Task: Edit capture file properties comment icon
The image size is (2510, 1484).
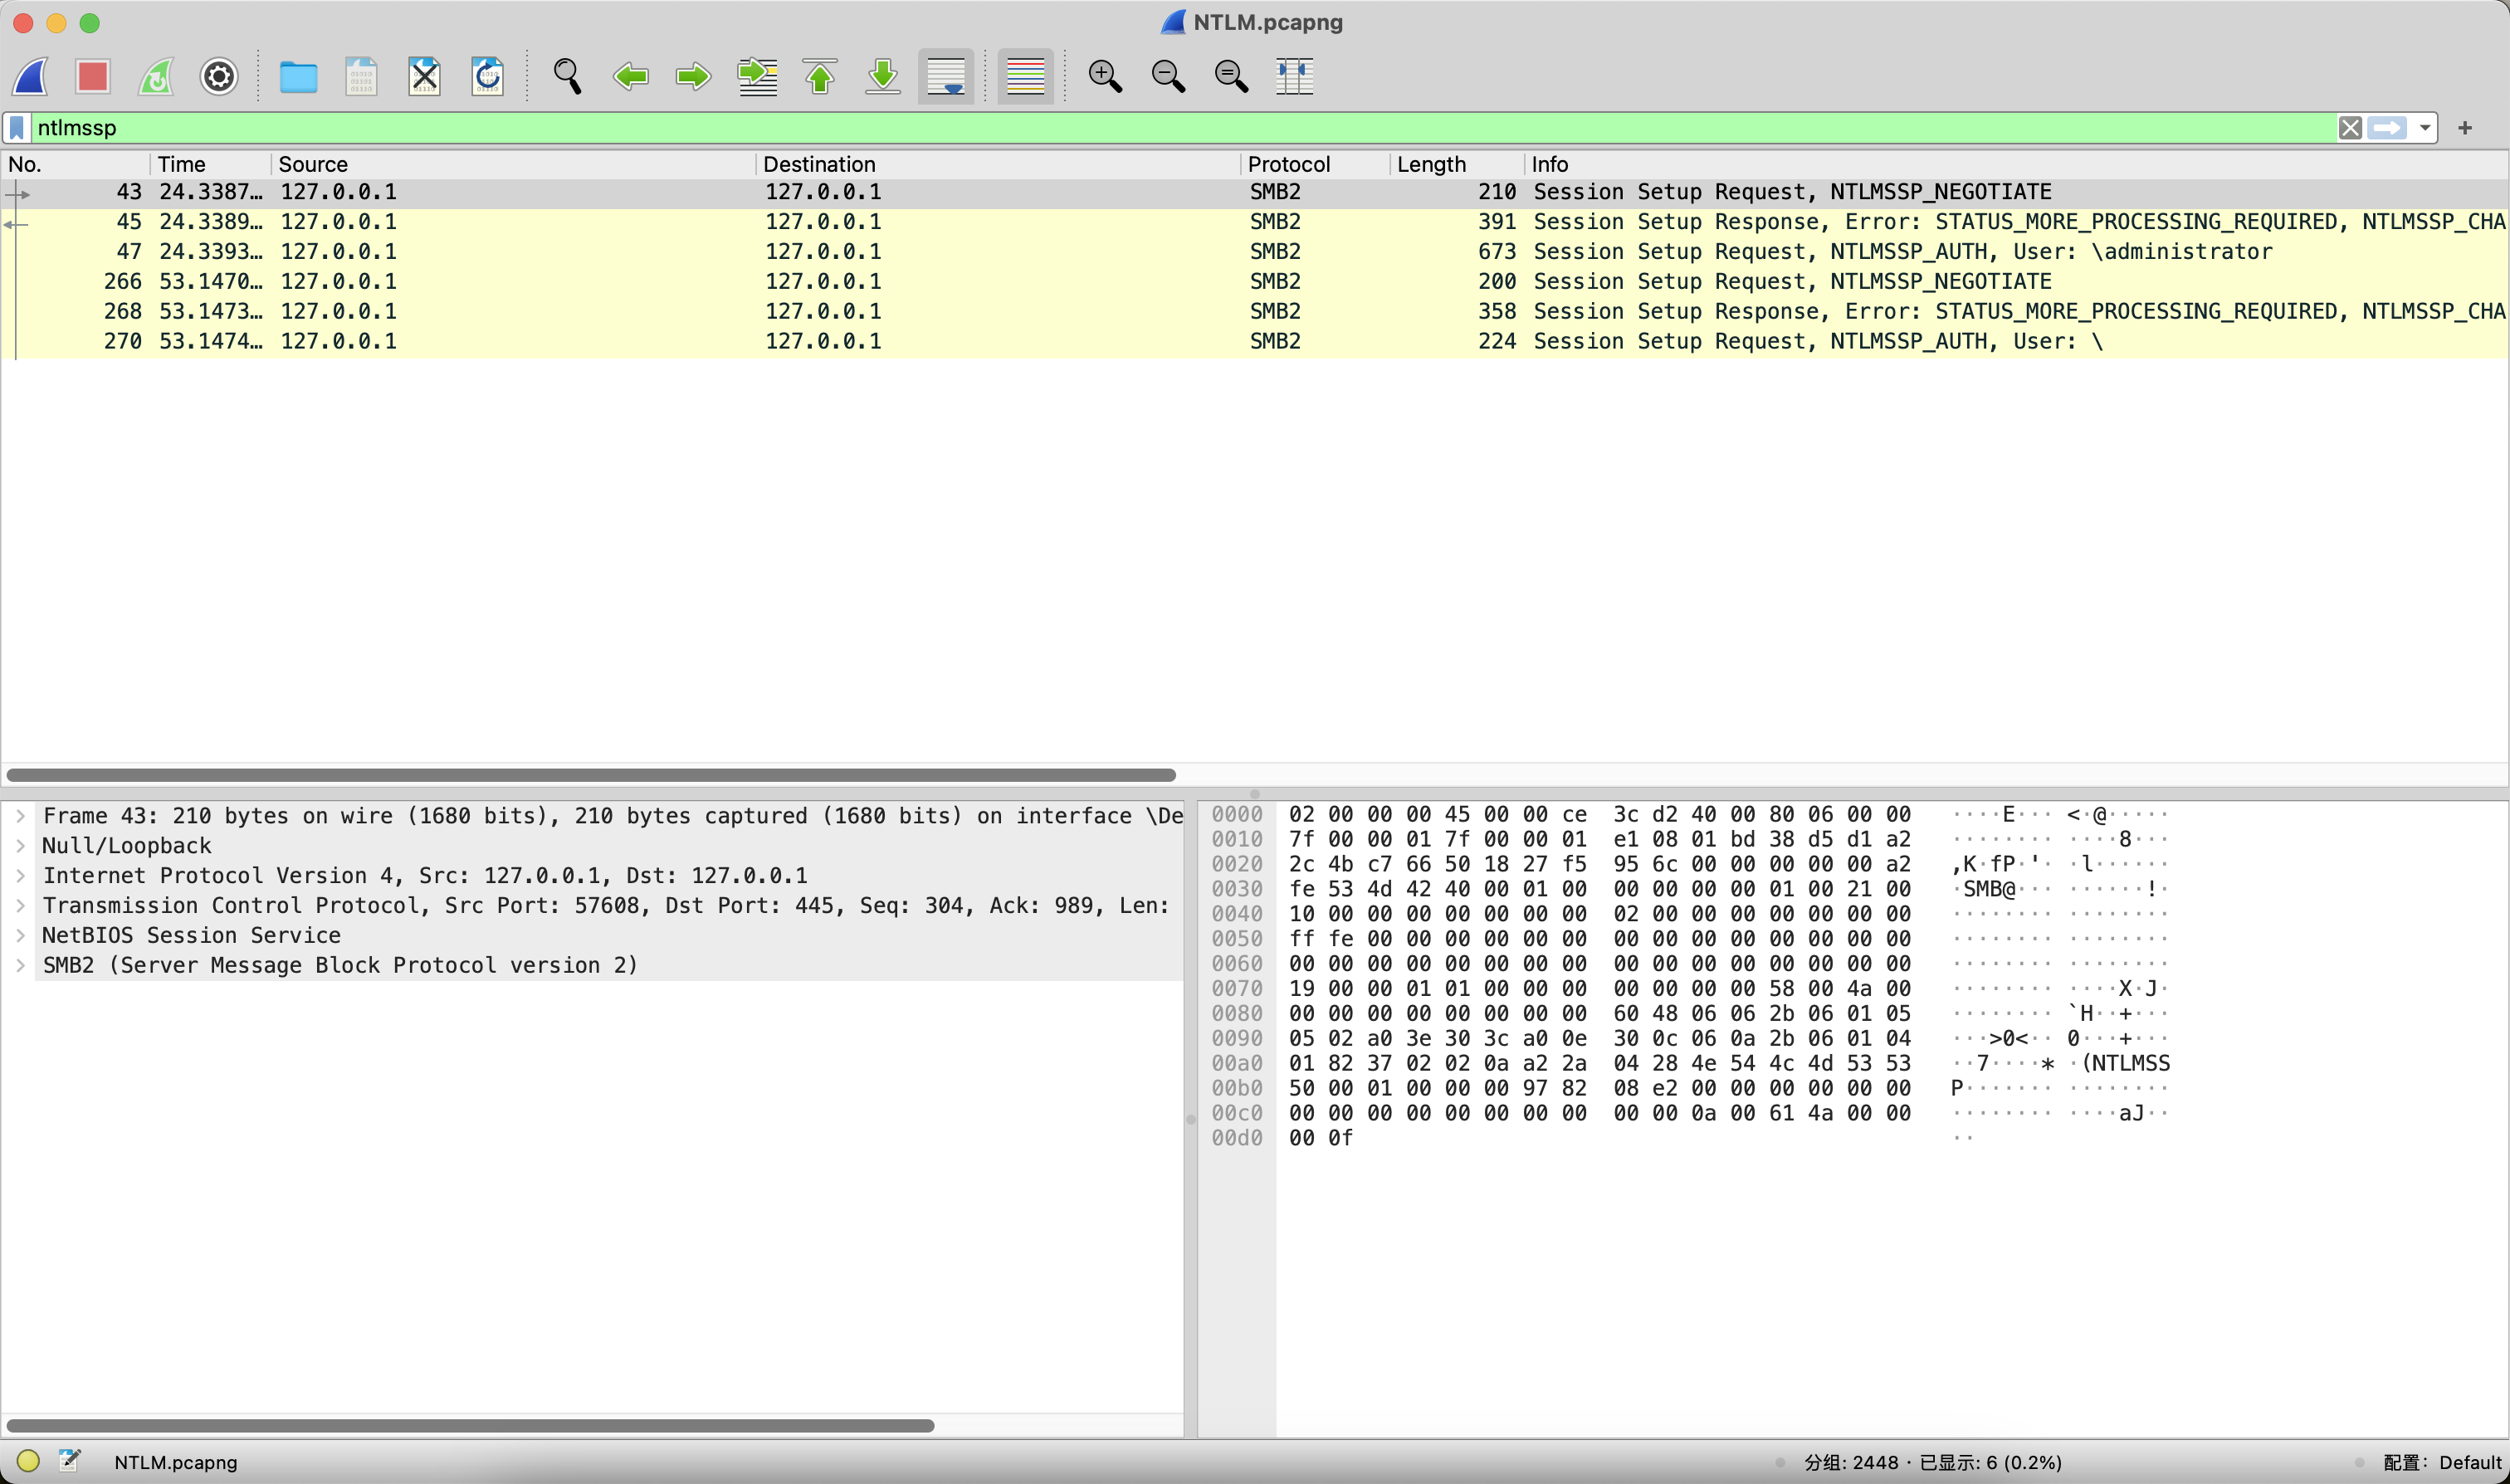Action: [x=69, y=1461]
